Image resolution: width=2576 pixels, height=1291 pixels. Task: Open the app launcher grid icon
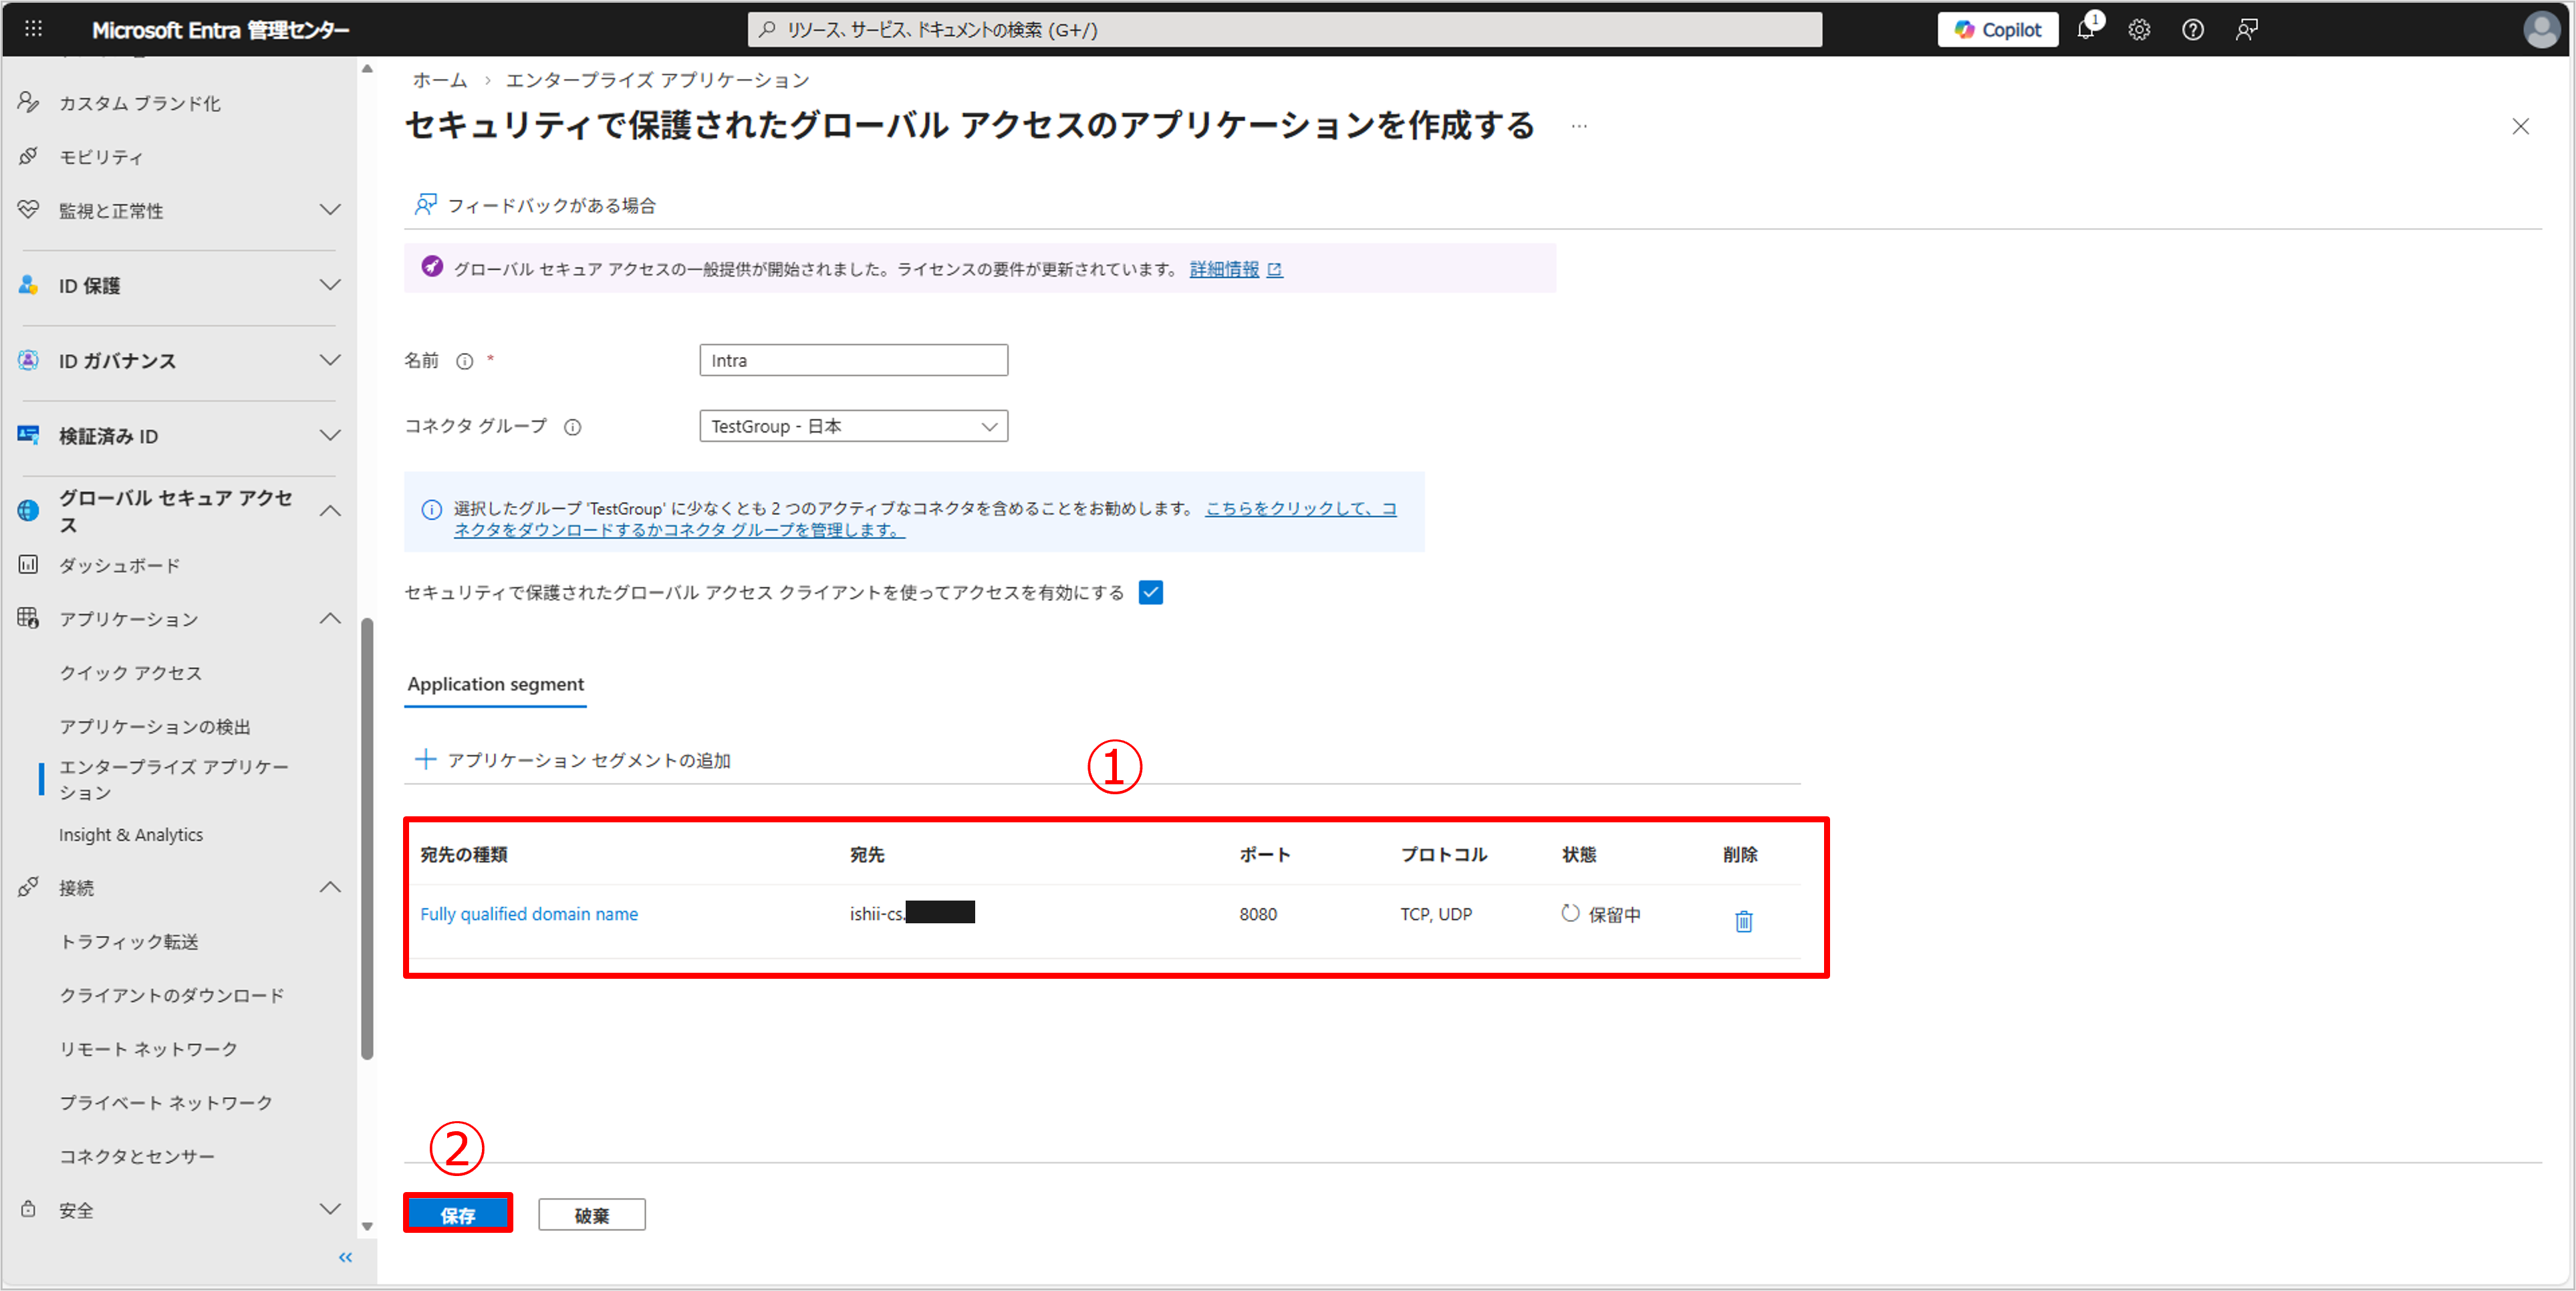33,29
